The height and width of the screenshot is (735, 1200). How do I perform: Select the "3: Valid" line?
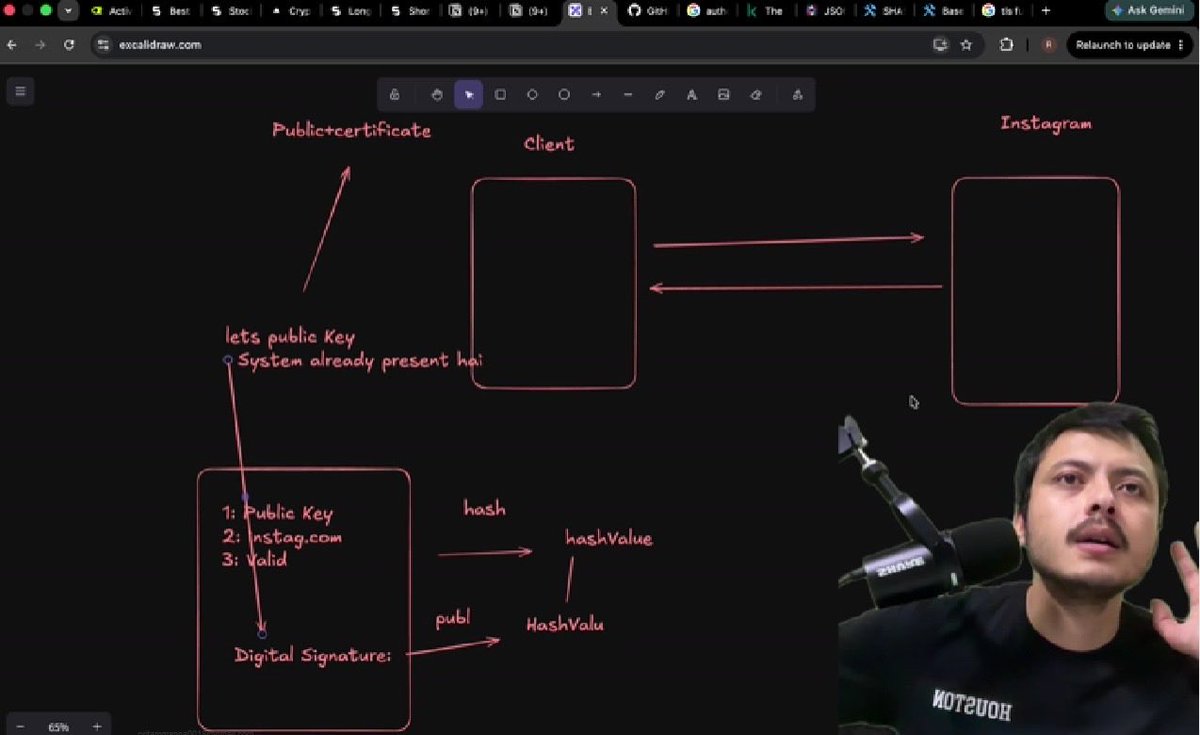pos(254,560)
